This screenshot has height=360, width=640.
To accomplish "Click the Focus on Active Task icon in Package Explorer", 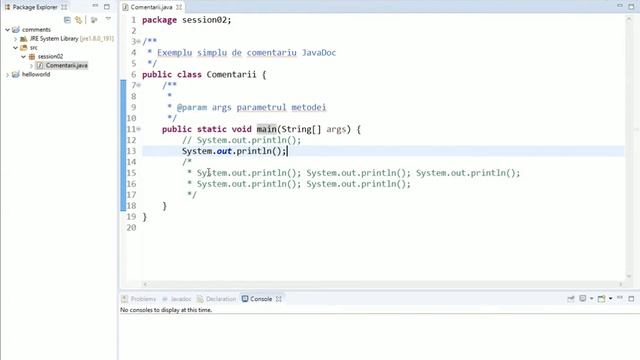I will (x=94, y=20).
